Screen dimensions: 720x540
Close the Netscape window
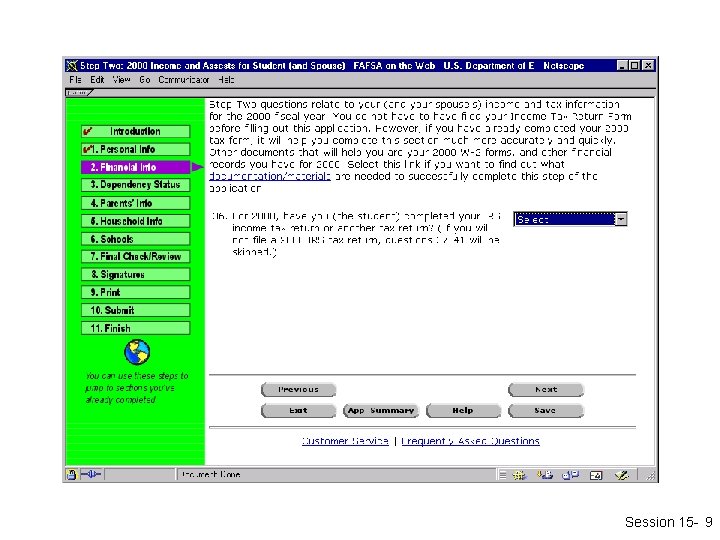tap(648, 66)
